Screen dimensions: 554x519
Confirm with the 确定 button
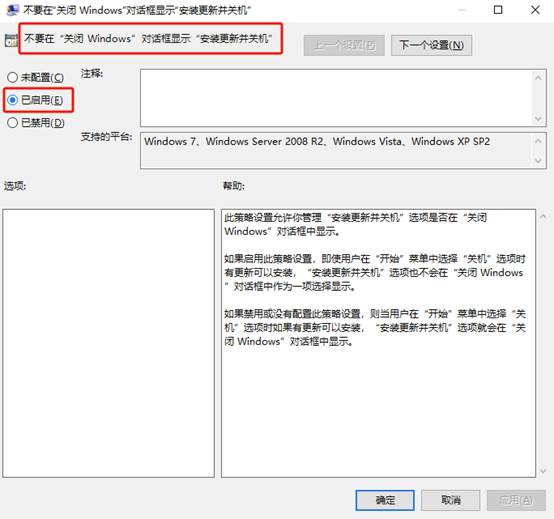(385, 500)
